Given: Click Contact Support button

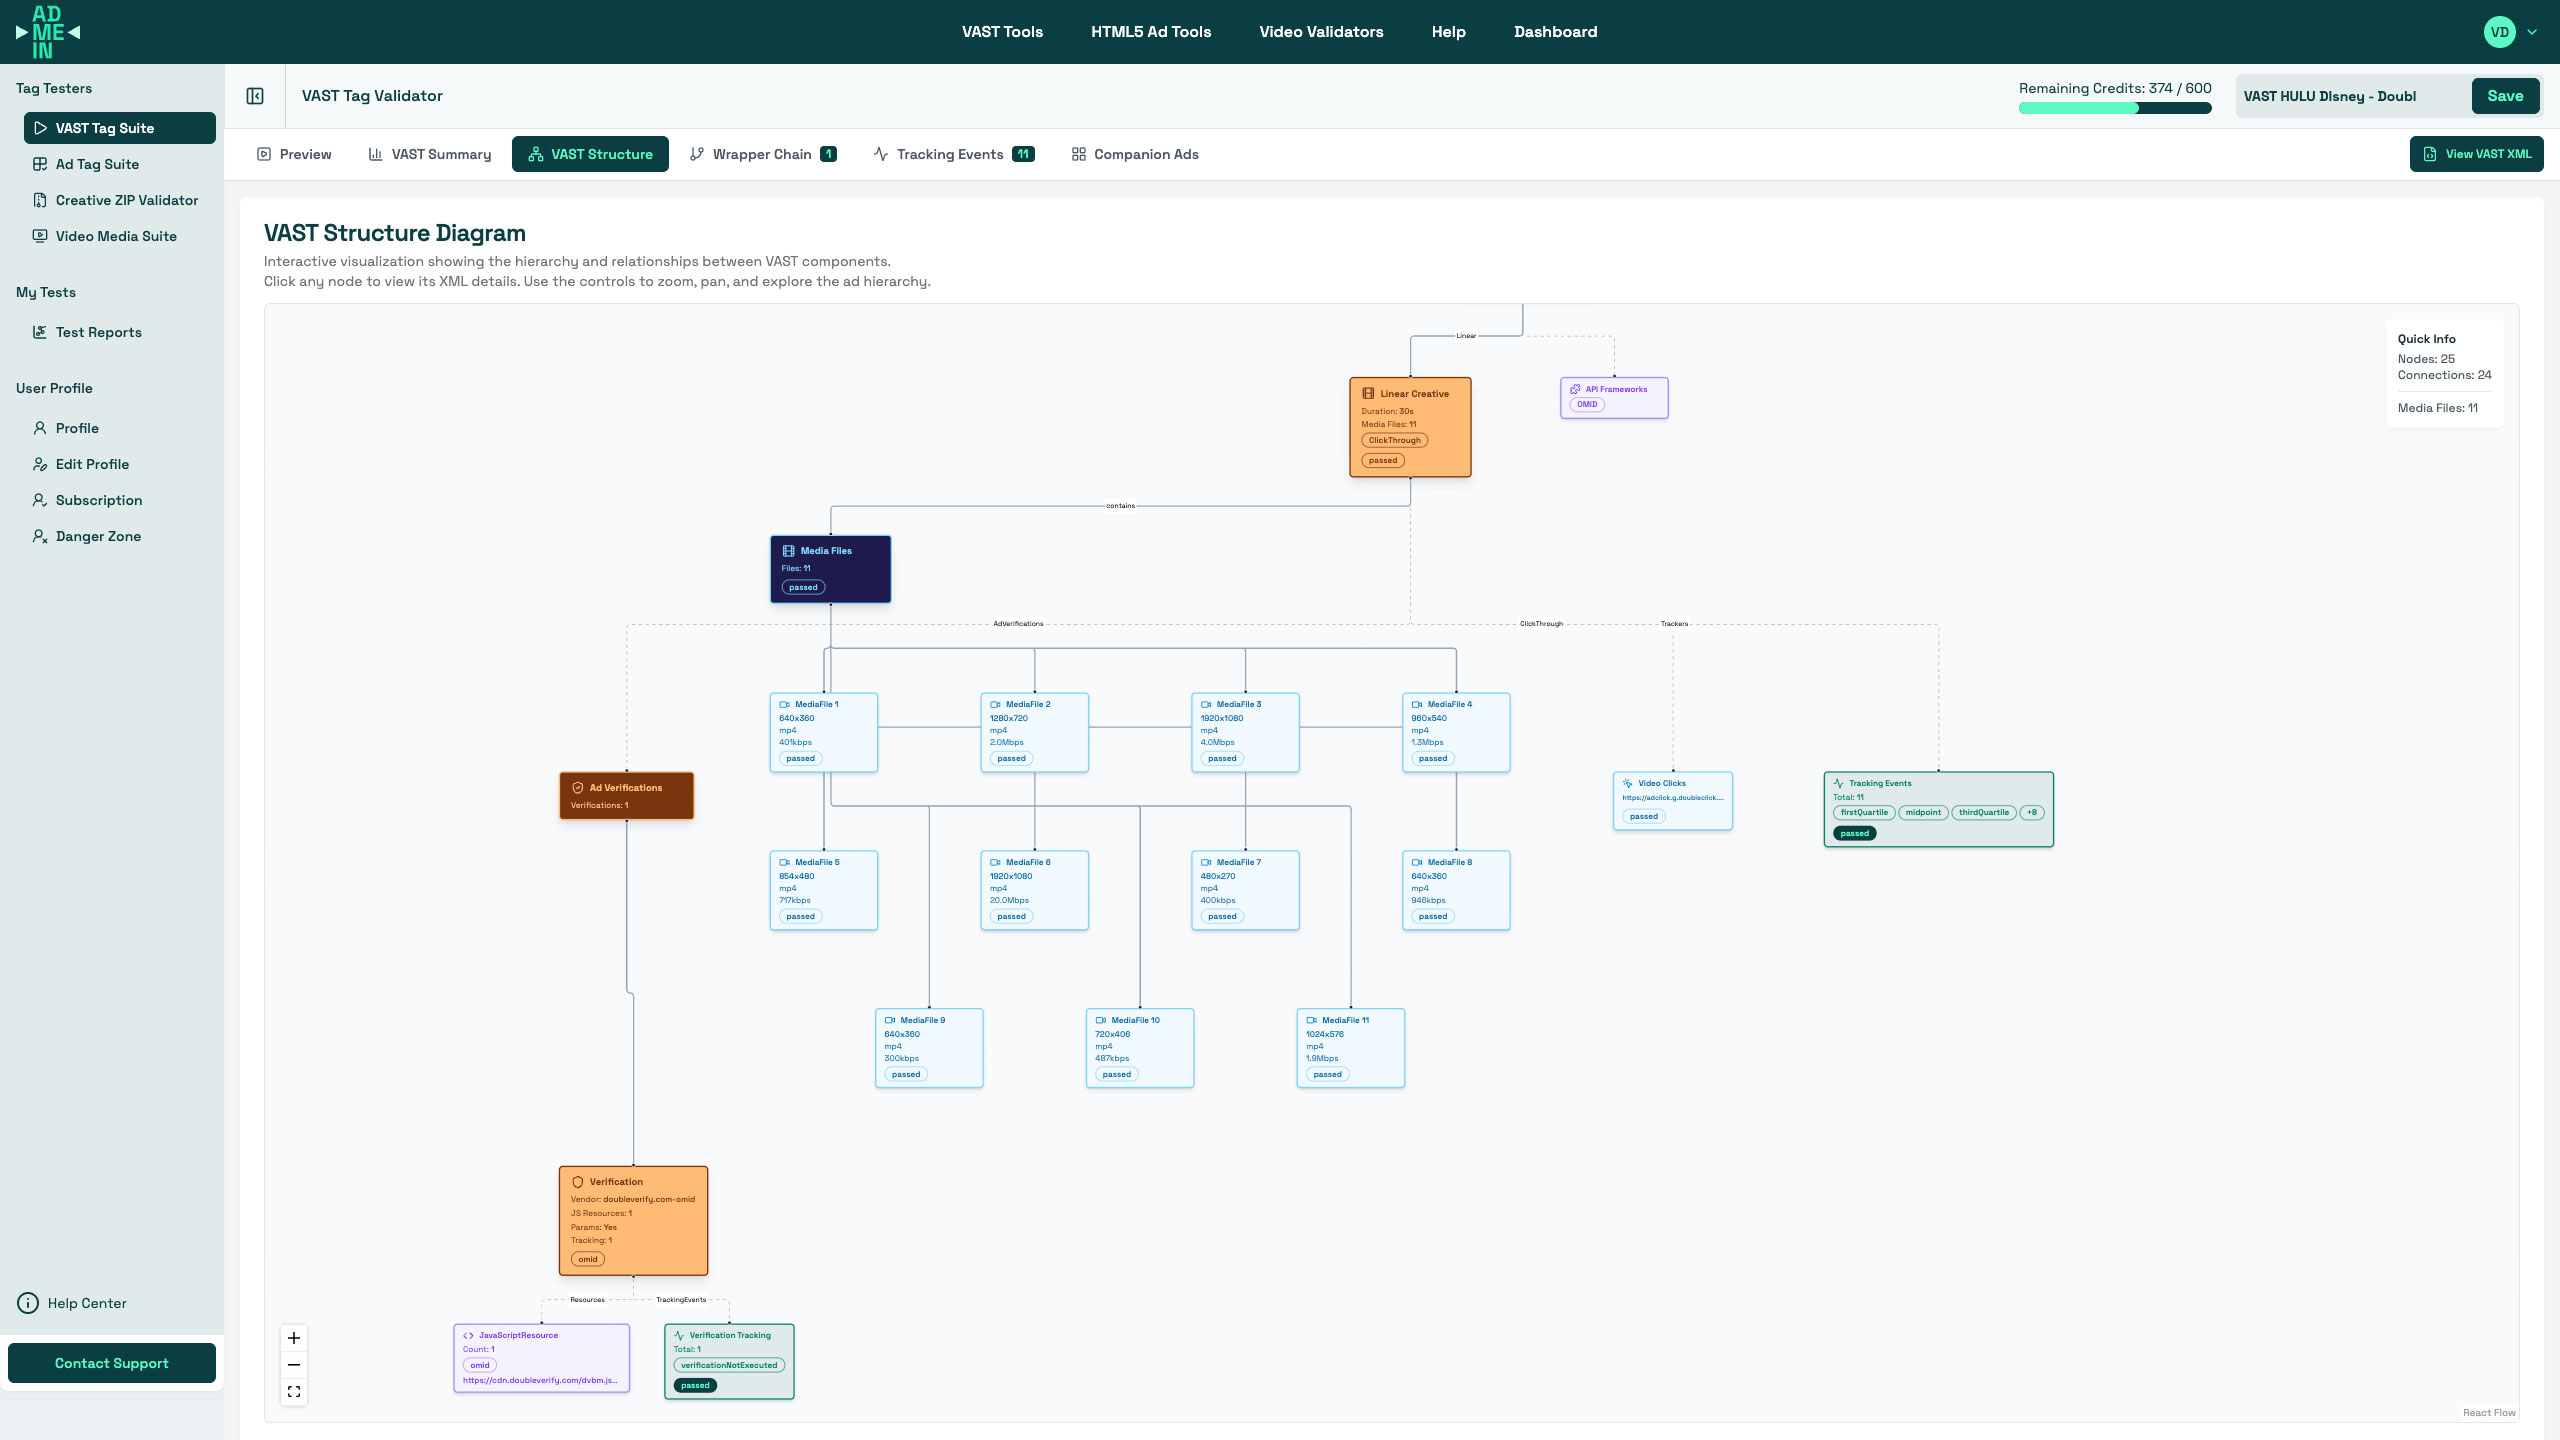Looking at the screenshot, I should (112, 1363).
